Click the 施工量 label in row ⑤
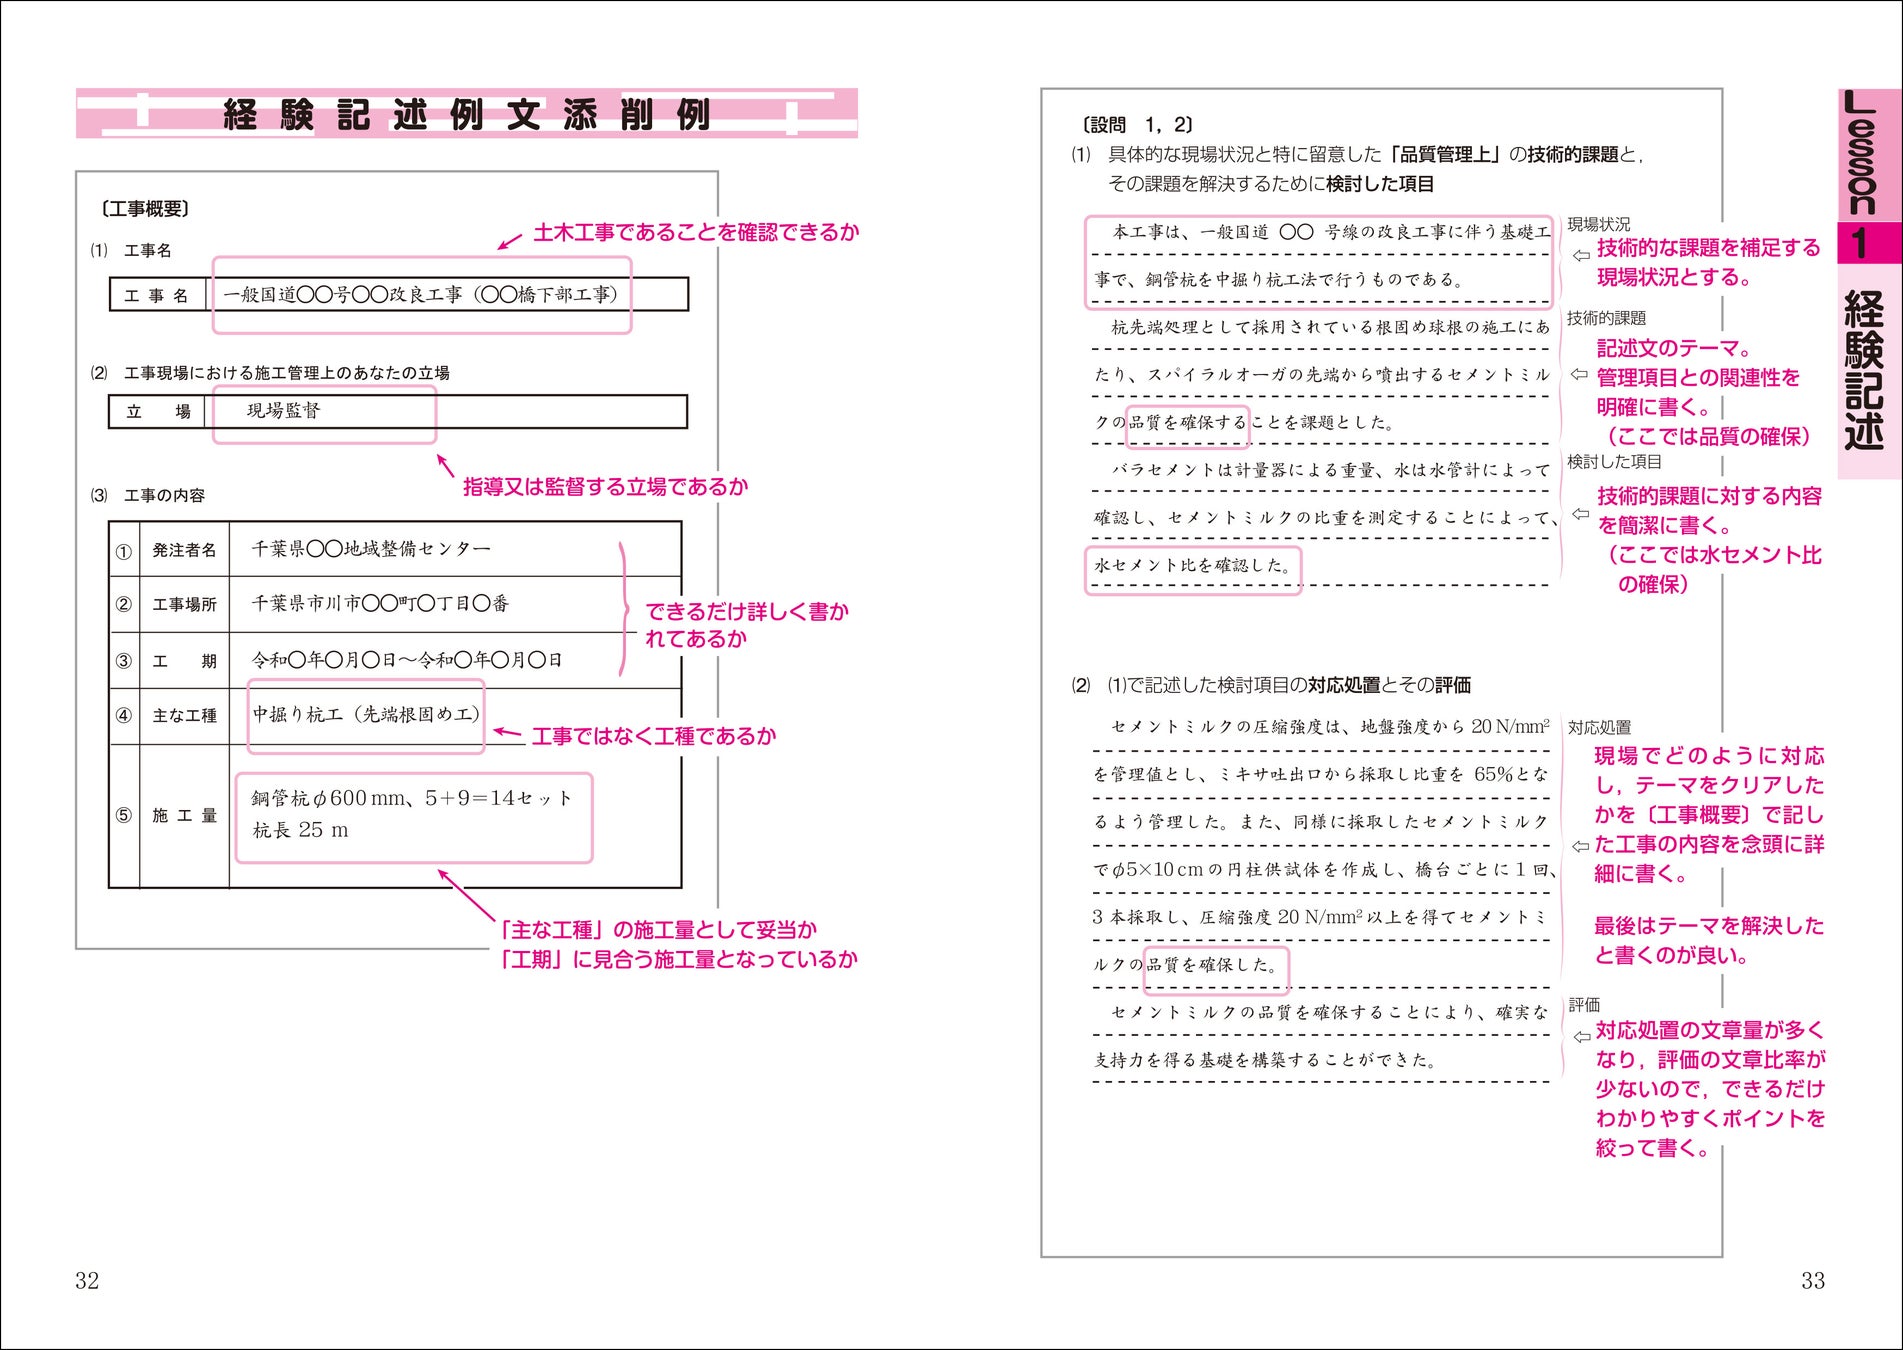This screenshot has height=1350, width=1903. [x=184, y=816]
